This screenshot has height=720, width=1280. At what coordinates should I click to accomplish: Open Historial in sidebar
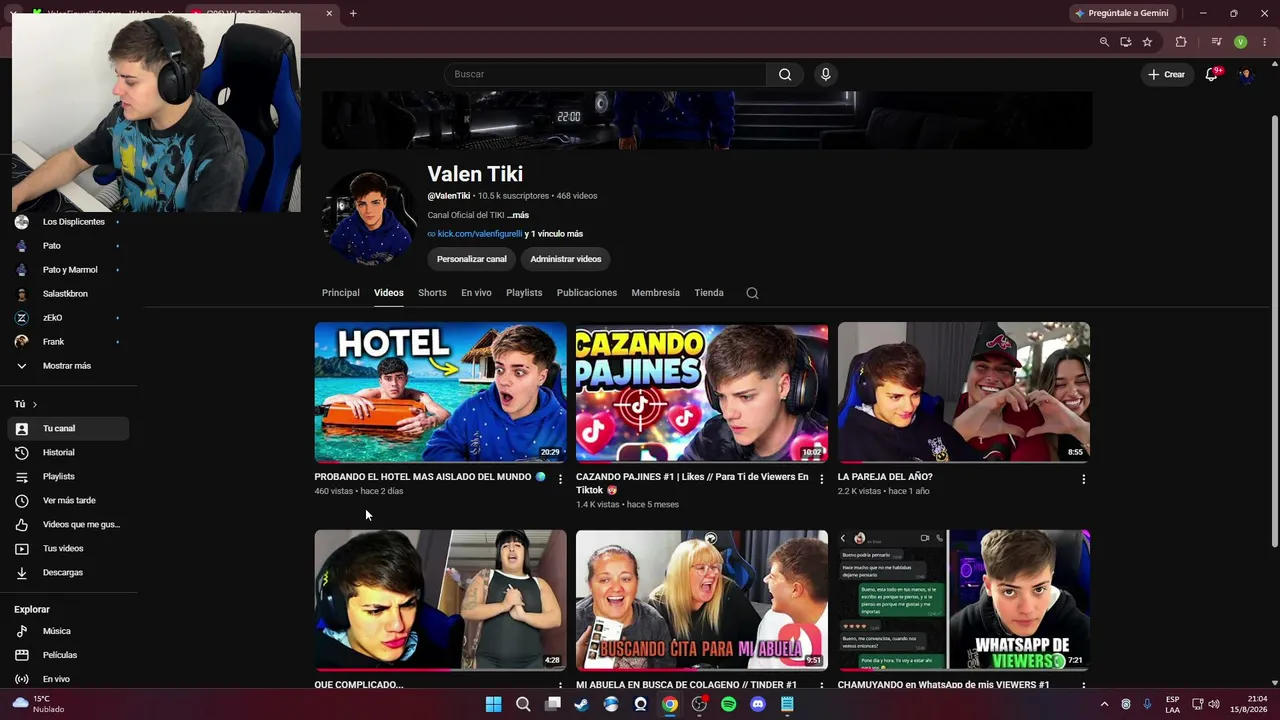pos(68,453)
